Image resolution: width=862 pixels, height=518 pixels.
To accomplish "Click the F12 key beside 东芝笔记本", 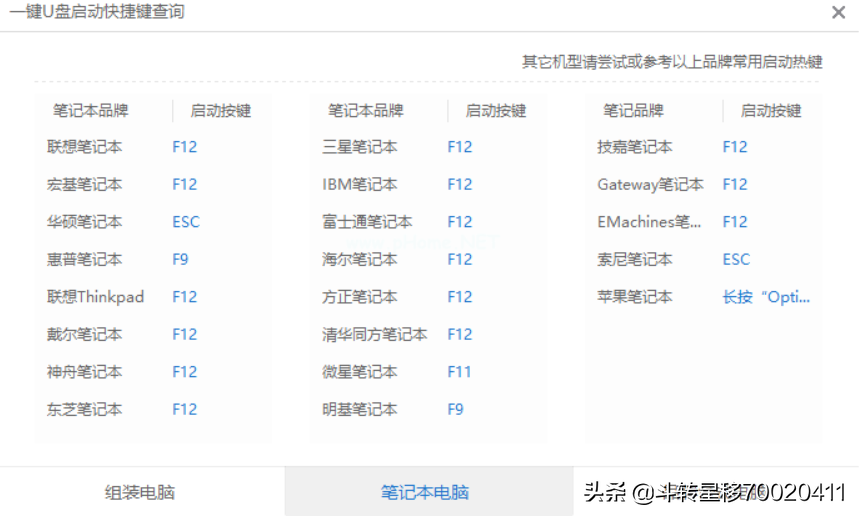I will tap(185, 409).
